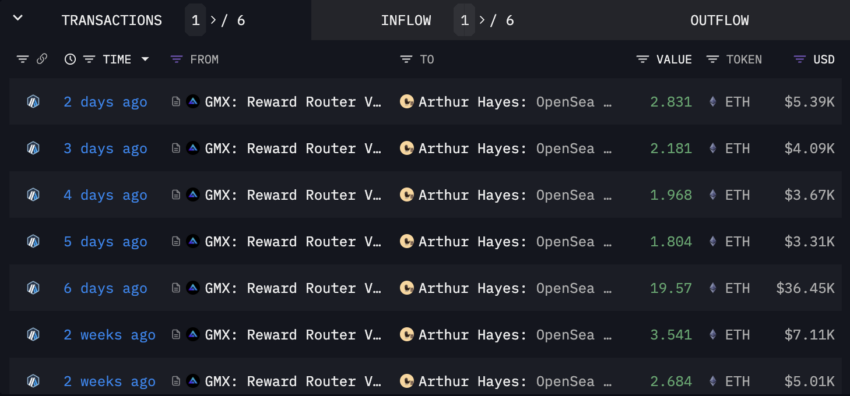
Task: Open GMX: Reward Router link in first row
Action: click(293, 102)
